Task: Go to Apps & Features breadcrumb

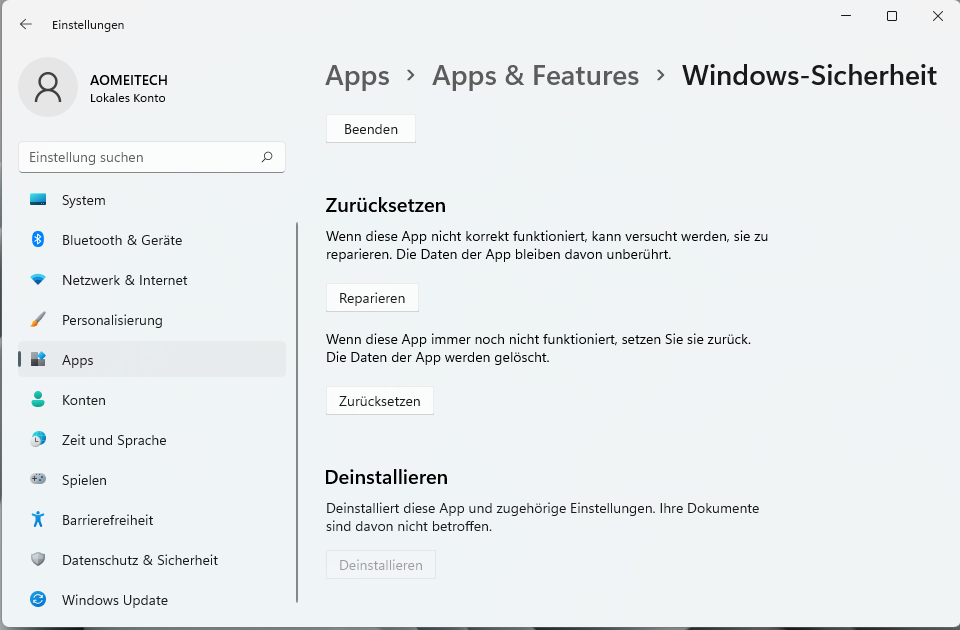Action: tap(535, 76)
